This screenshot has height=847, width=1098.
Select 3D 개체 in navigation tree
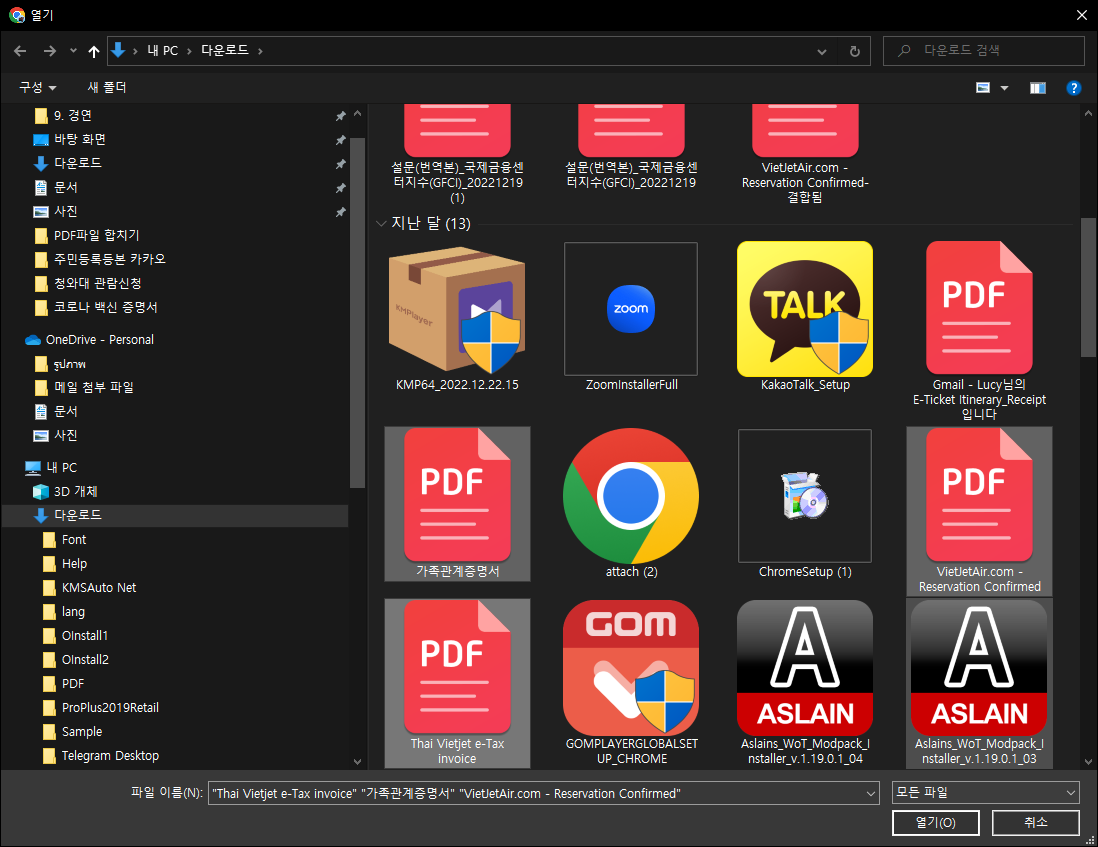(76, 491)
